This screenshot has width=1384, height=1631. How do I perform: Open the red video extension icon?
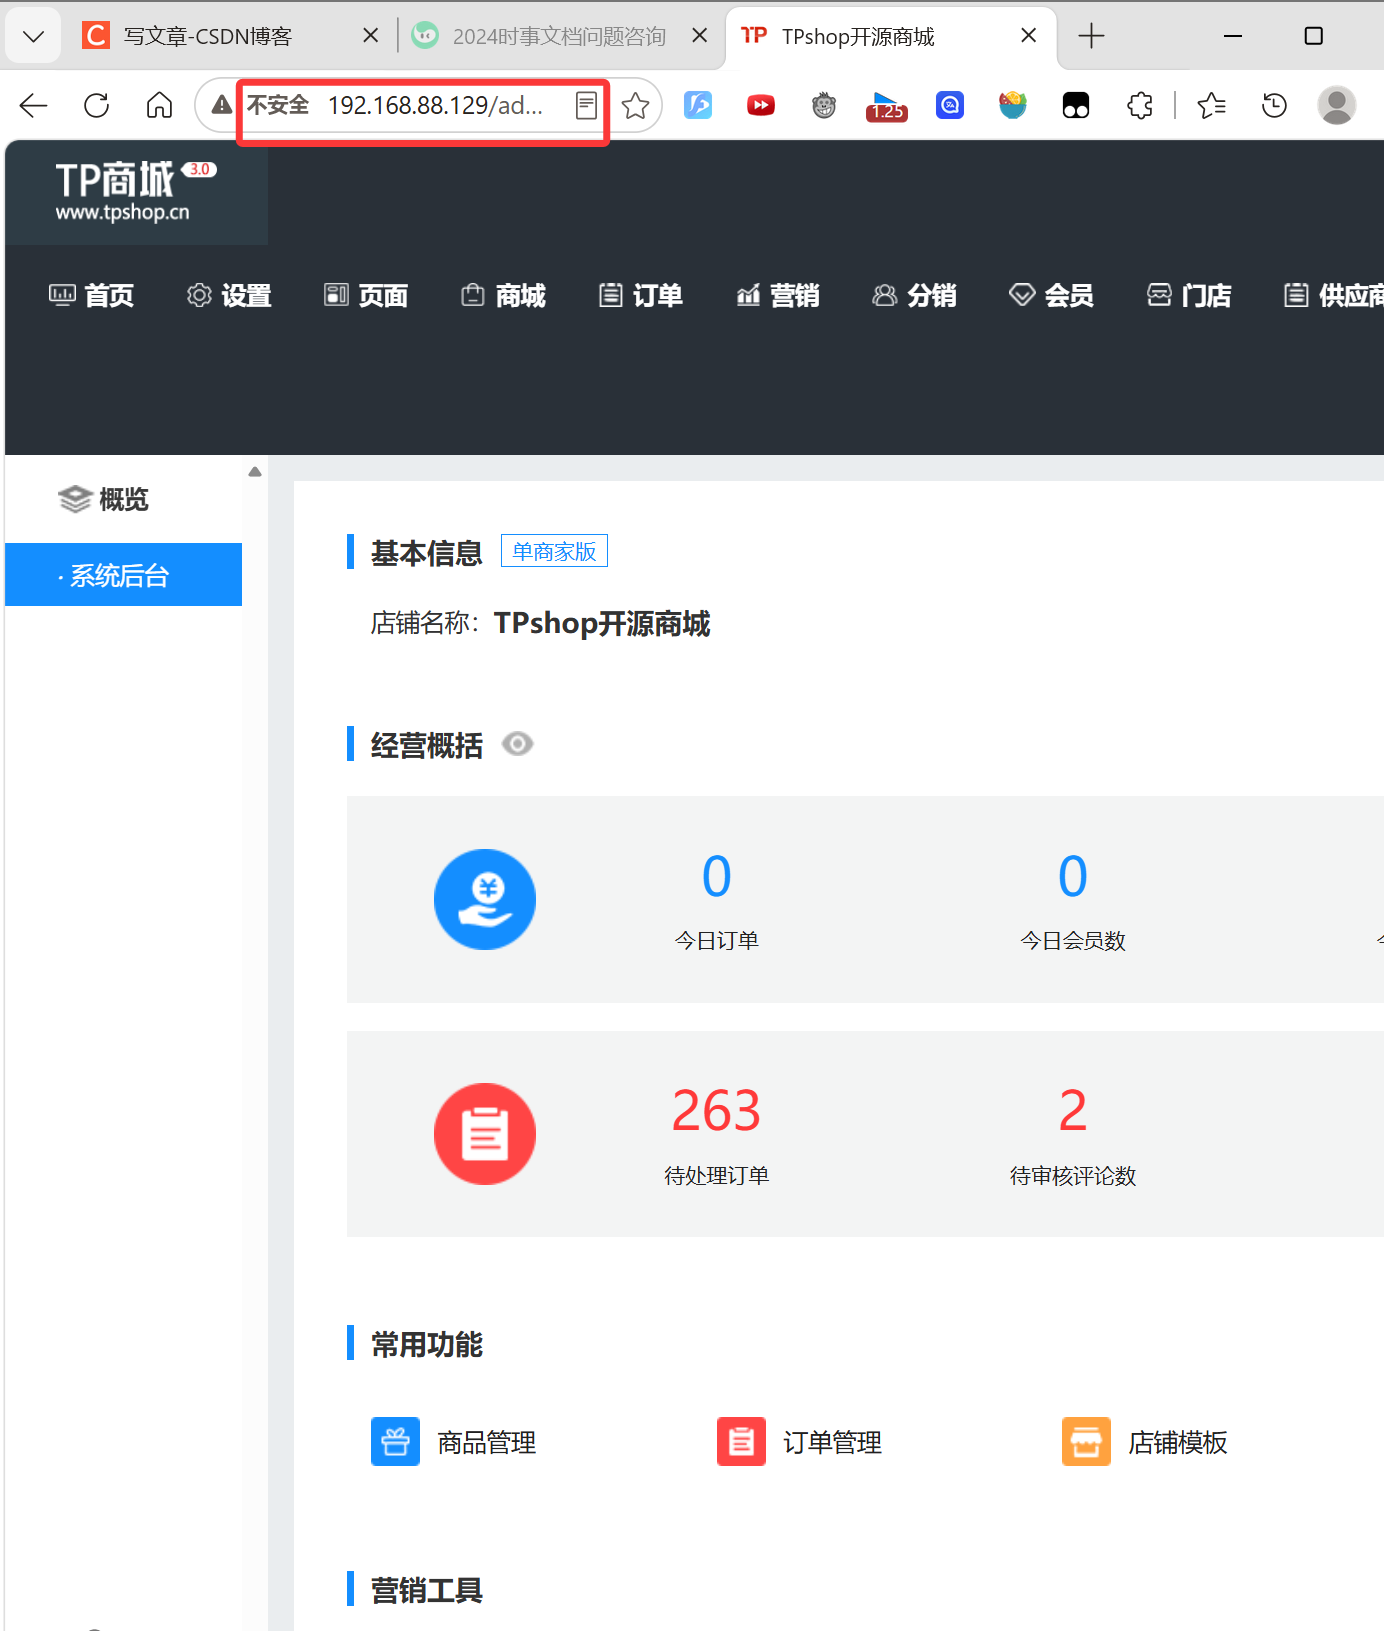tap(761, 104)
